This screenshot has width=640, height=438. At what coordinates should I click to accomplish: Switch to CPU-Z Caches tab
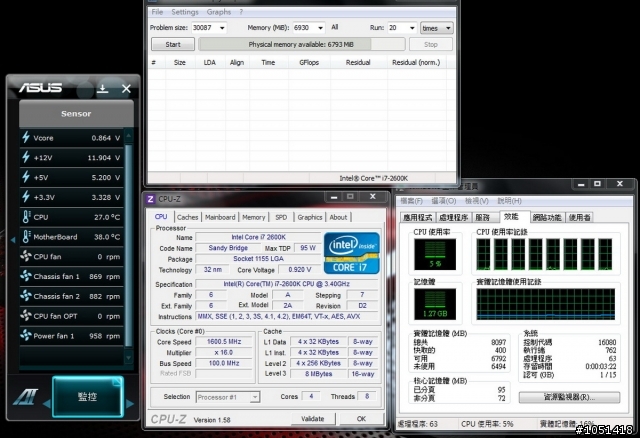(188, 217)
